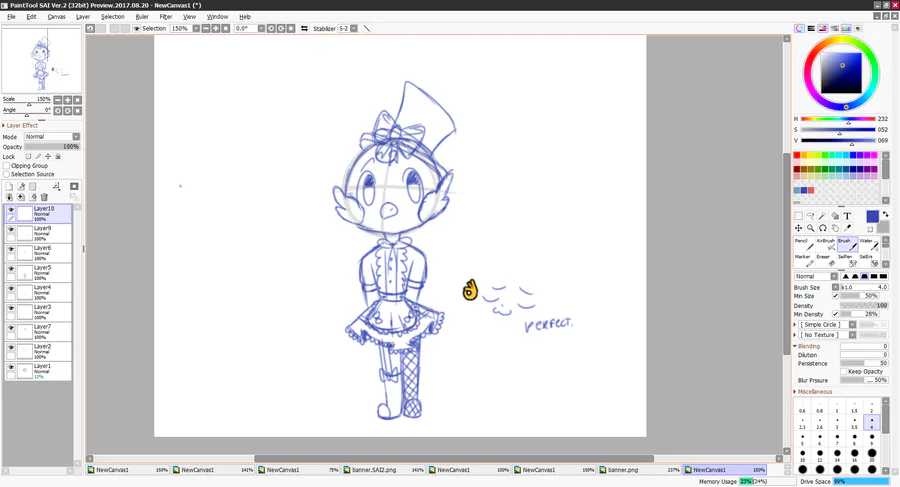Select the rotate view tool

point(823,228)
